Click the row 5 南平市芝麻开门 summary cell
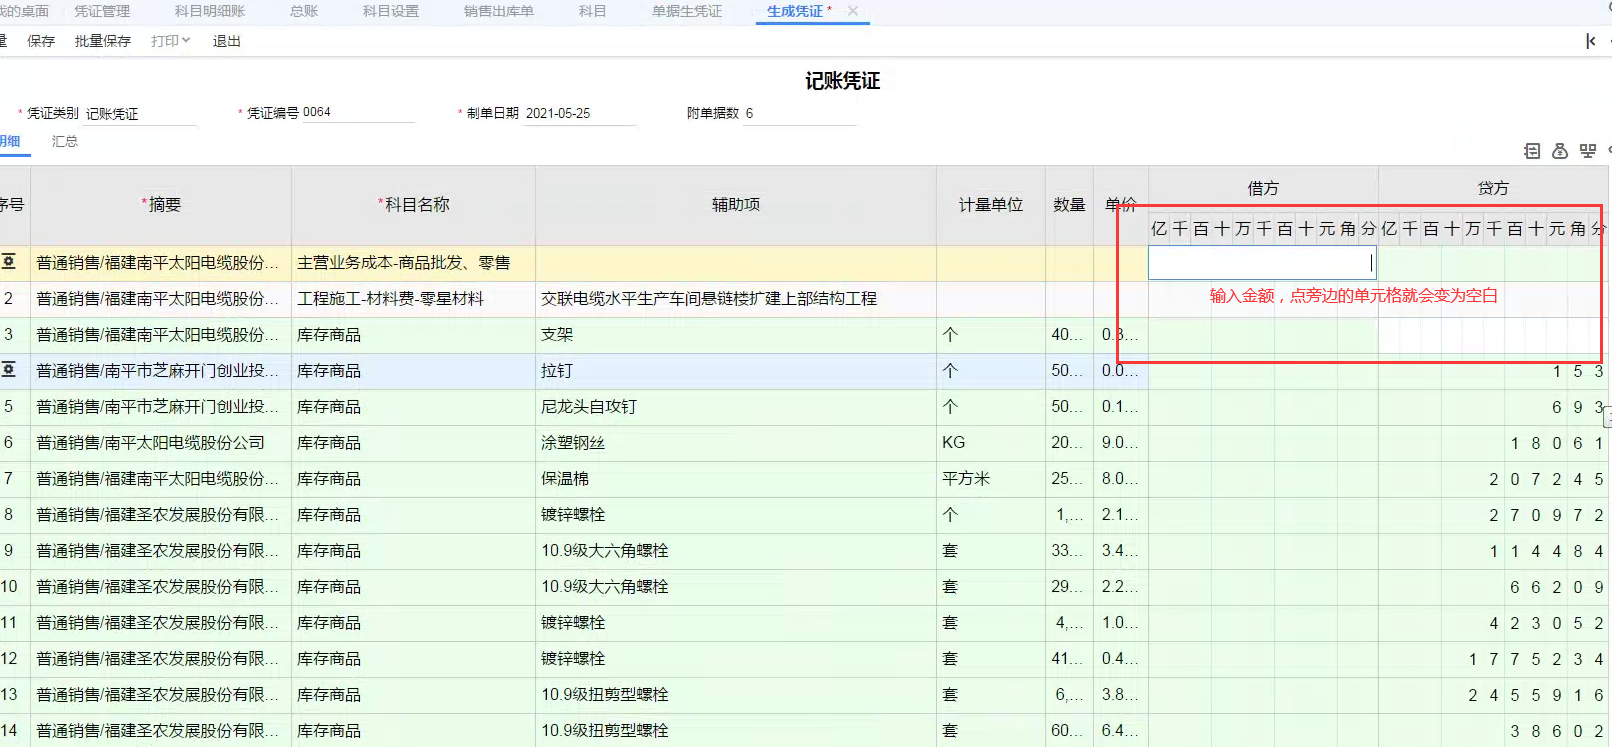The width and height of the screenshot is (1612, 747). (160, 407)
